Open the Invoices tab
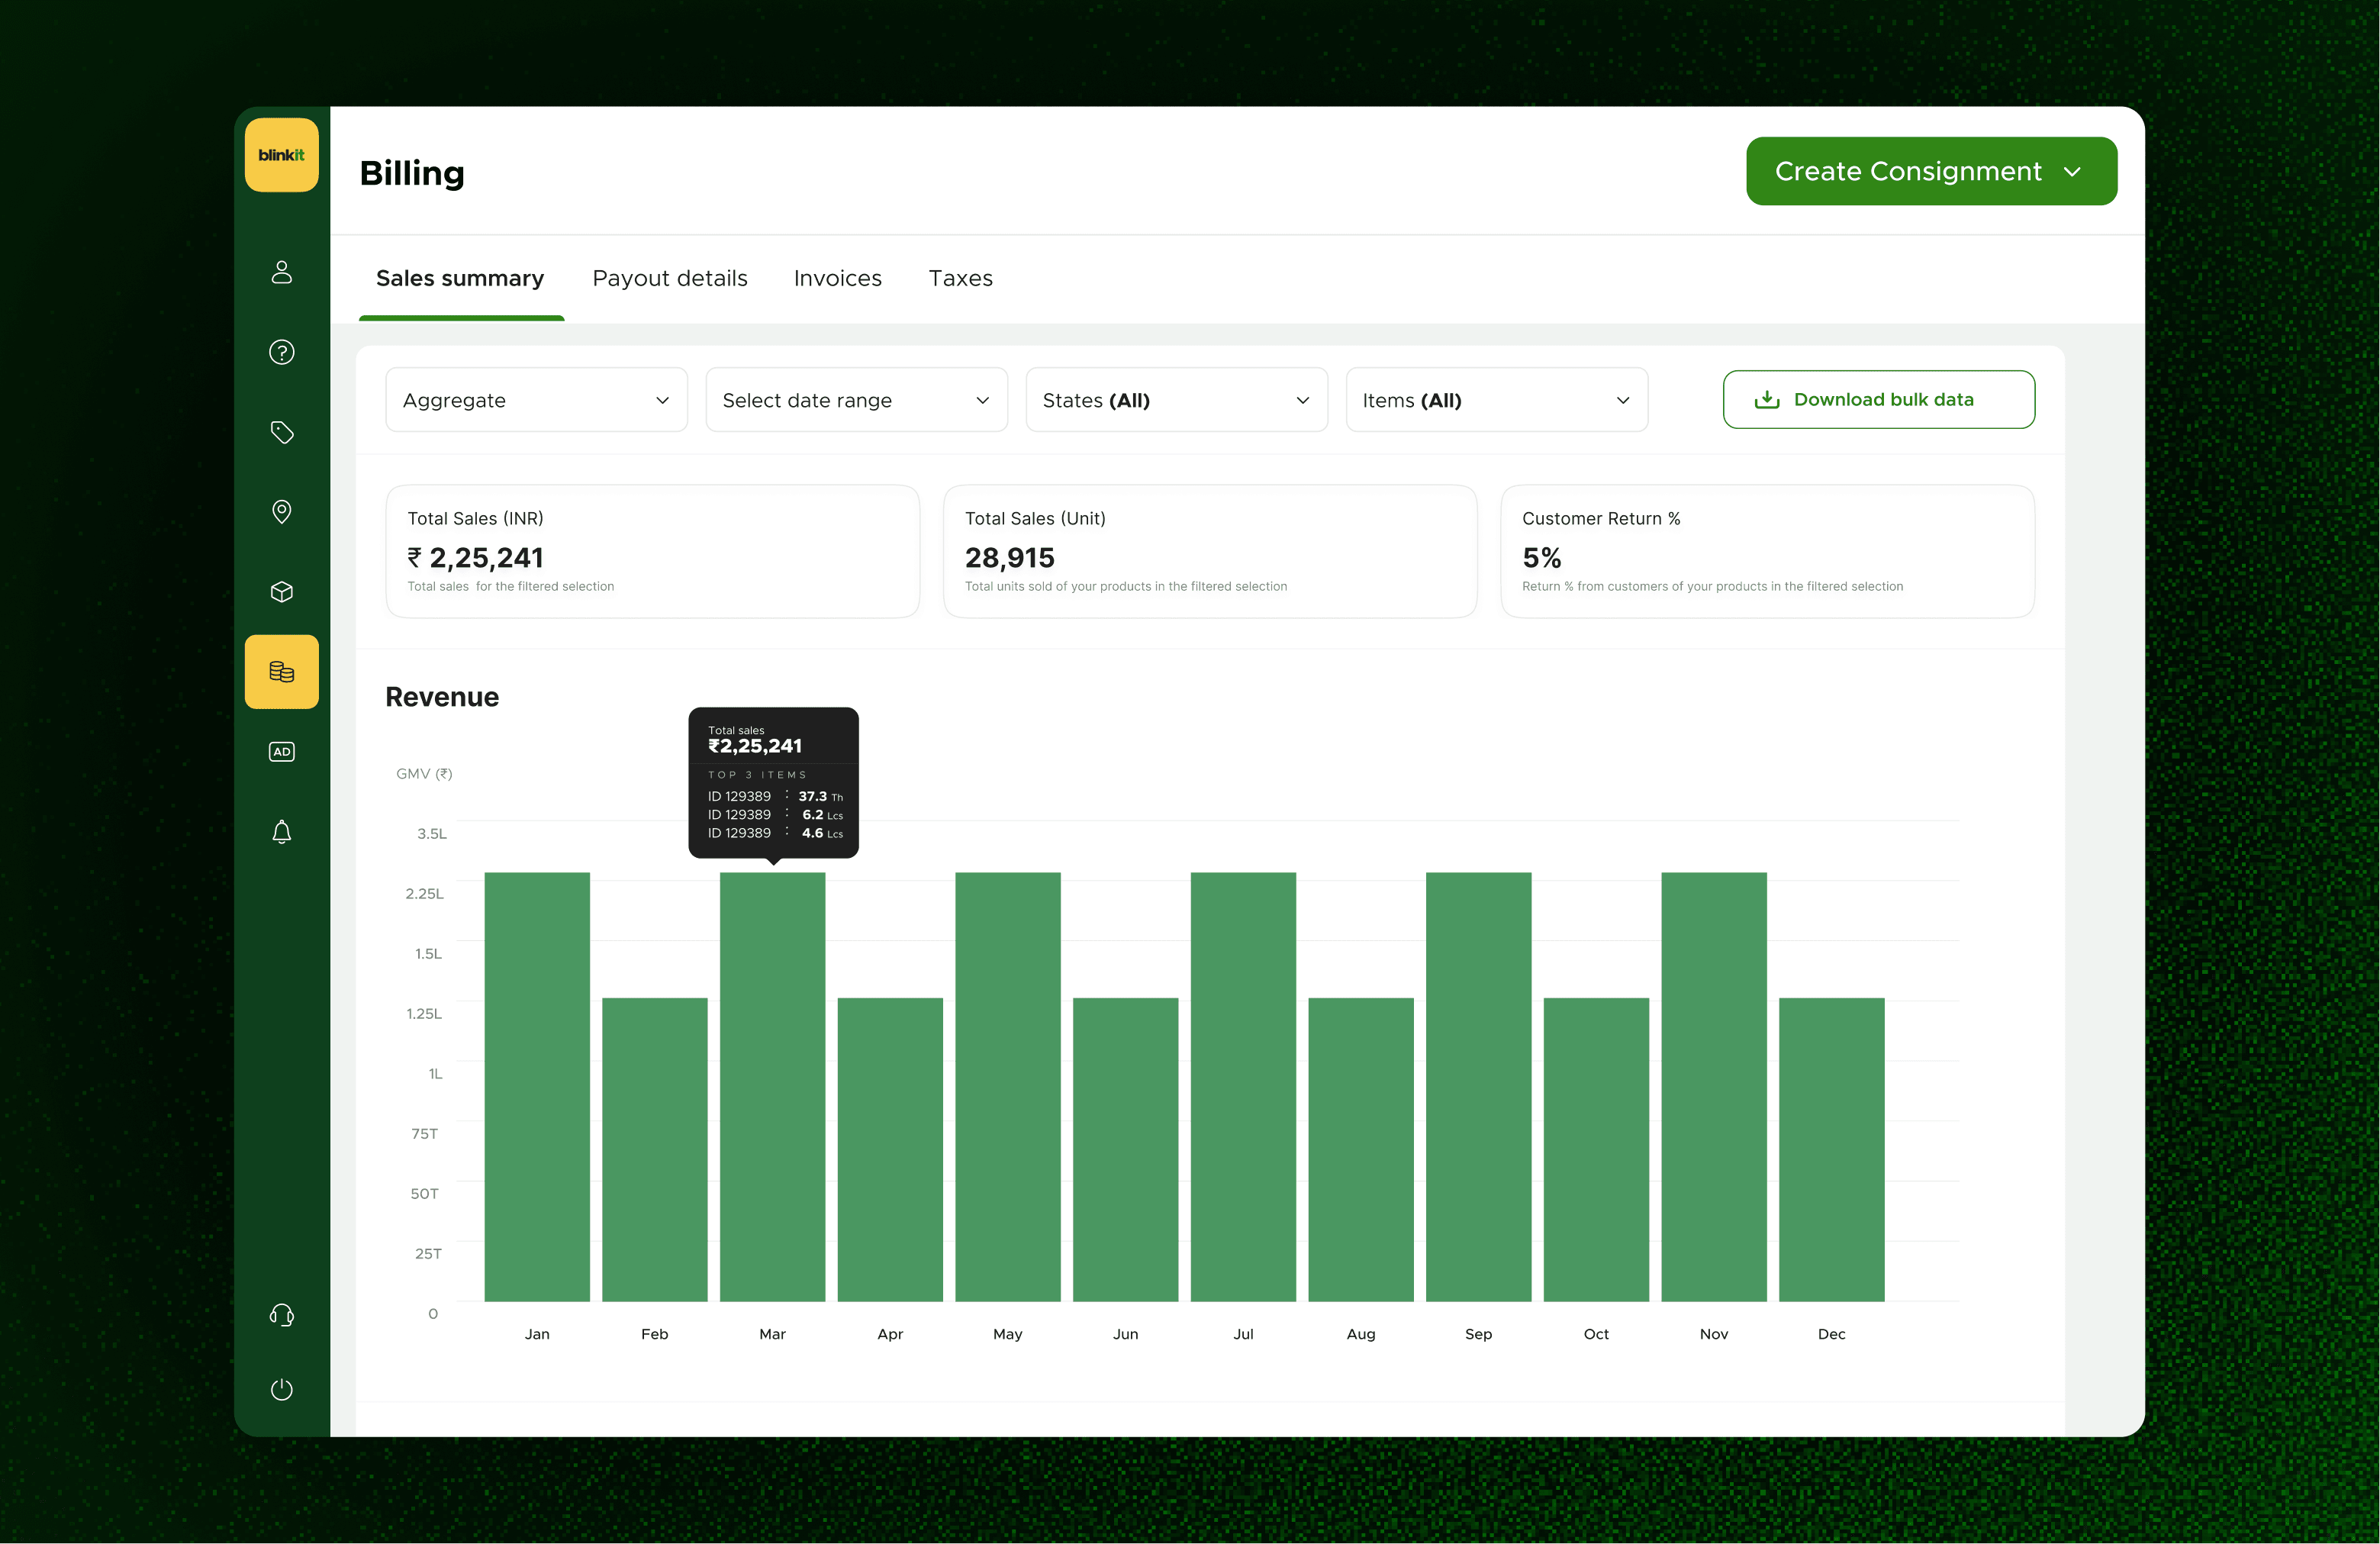This screenshot has width=2380, height=1544. pos(837,278)
